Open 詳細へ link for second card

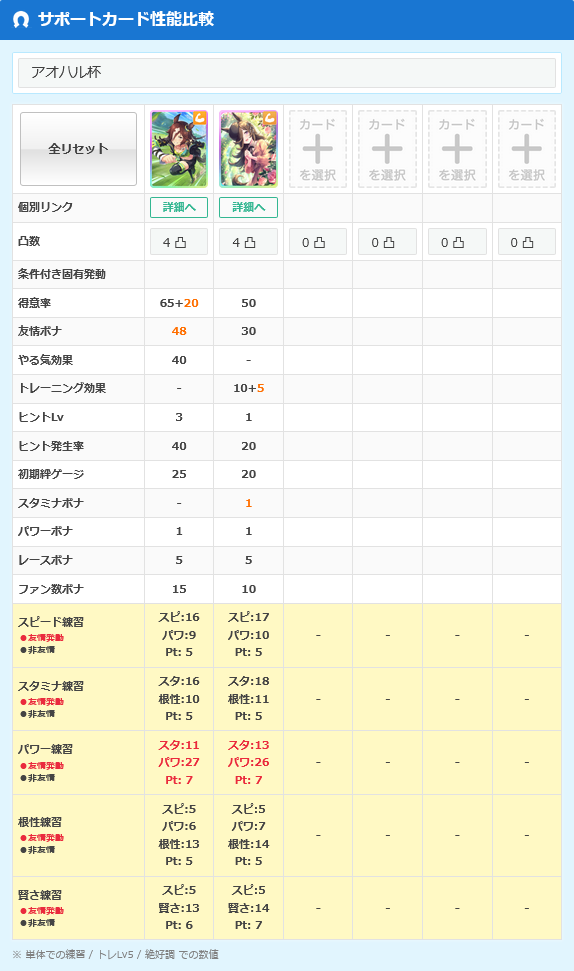(x=248, y=207)
